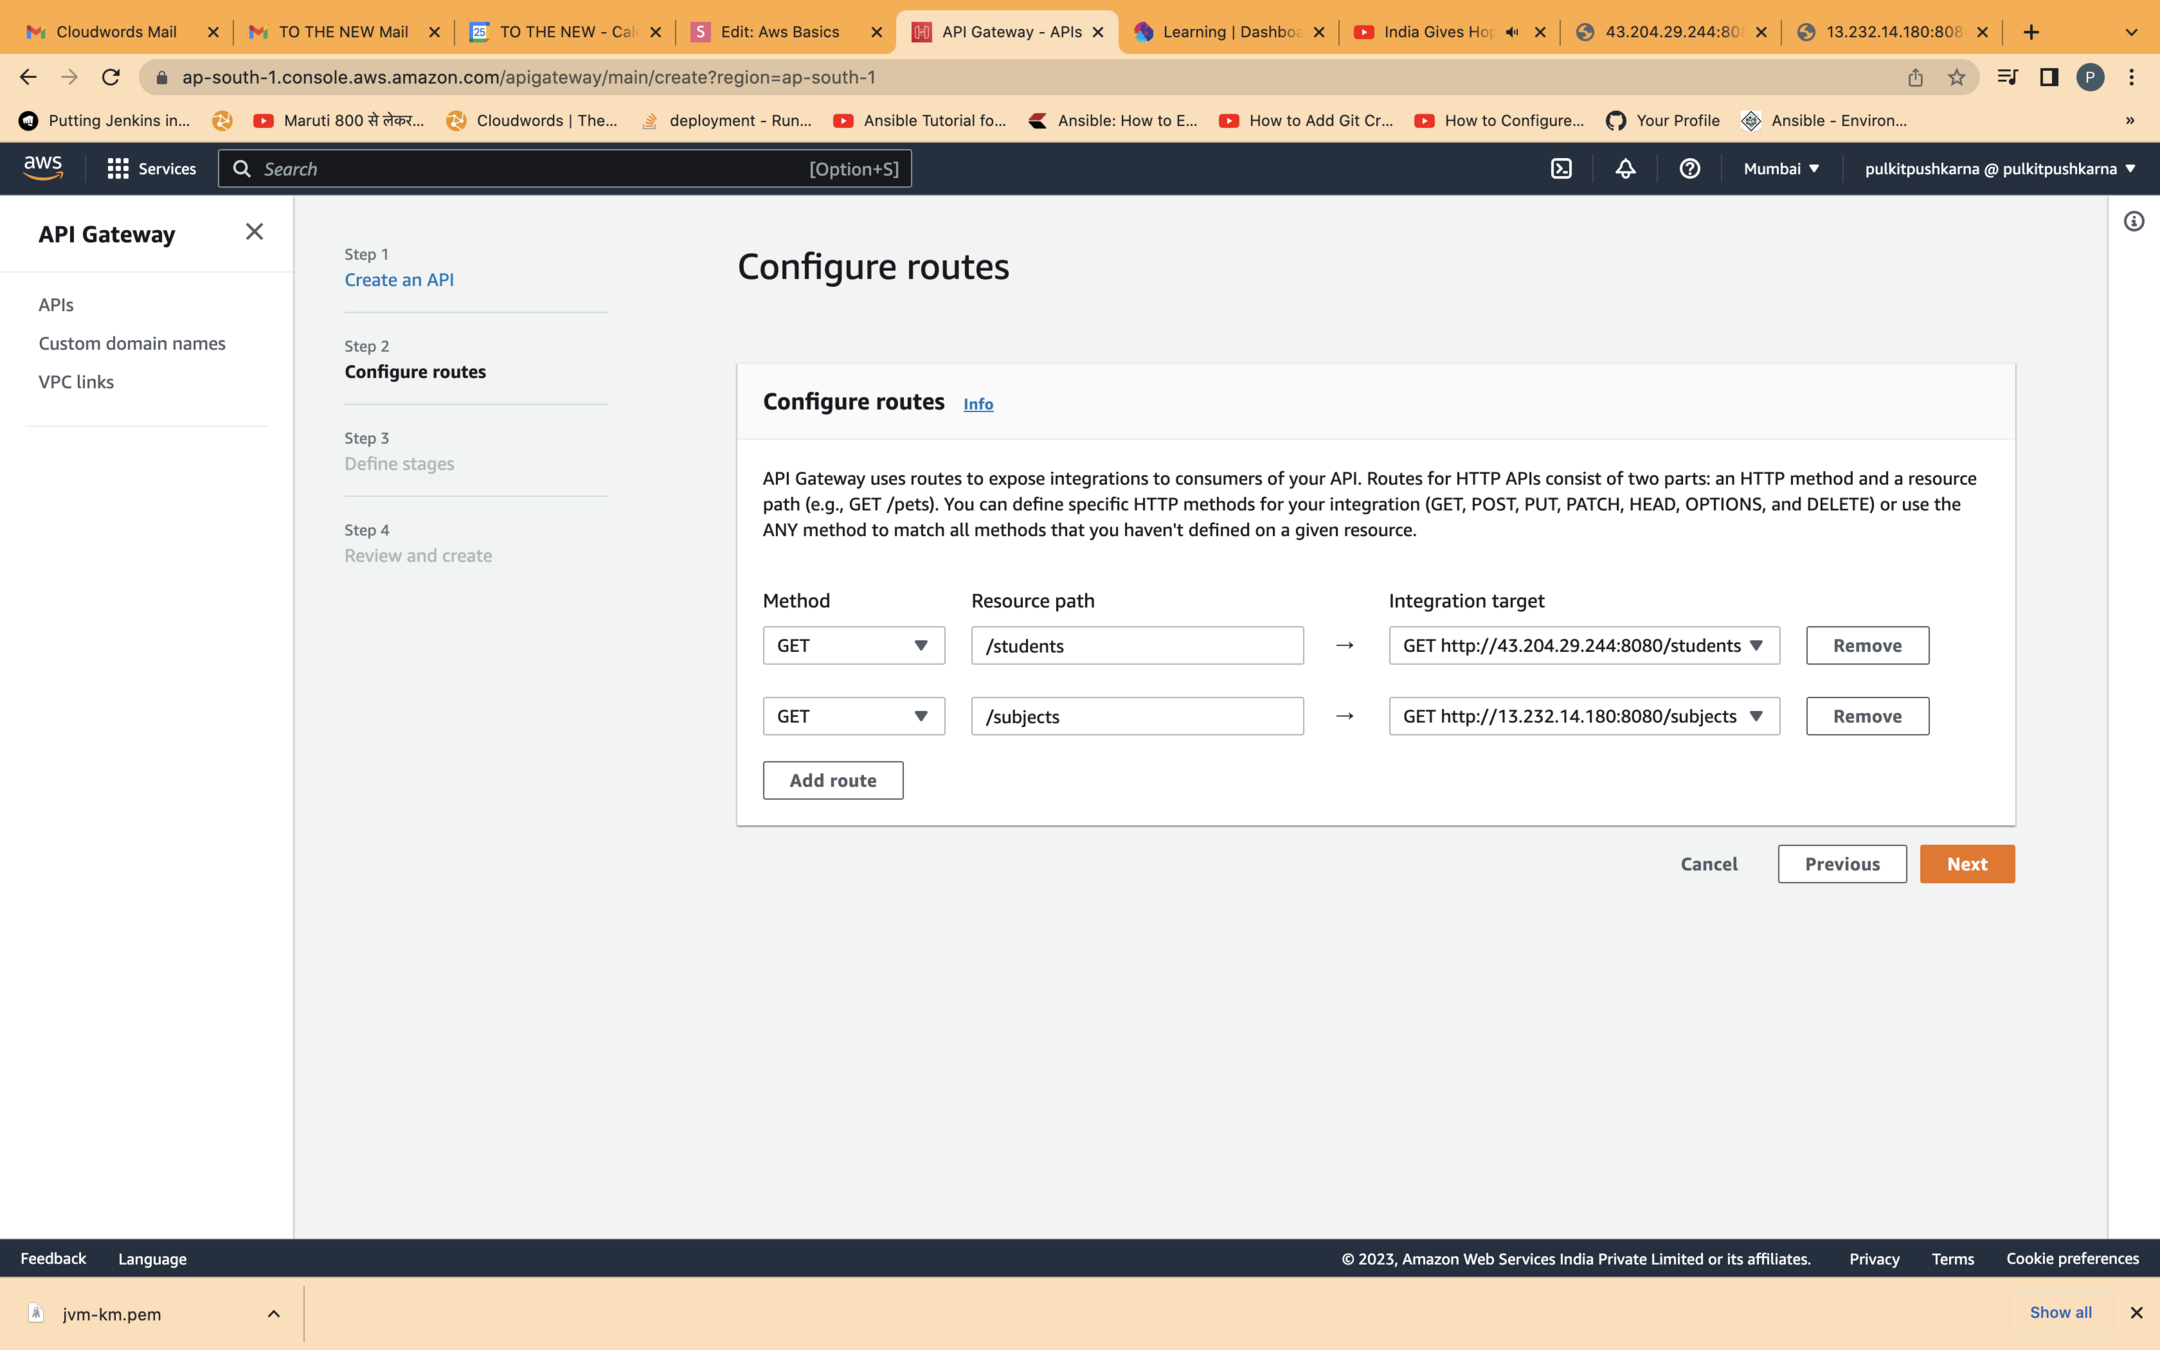Image resolution: width=2160 pixels, height=1350 pixels.
Task: Open the AWS help question-mark icon
Action: click(1689, 169)
